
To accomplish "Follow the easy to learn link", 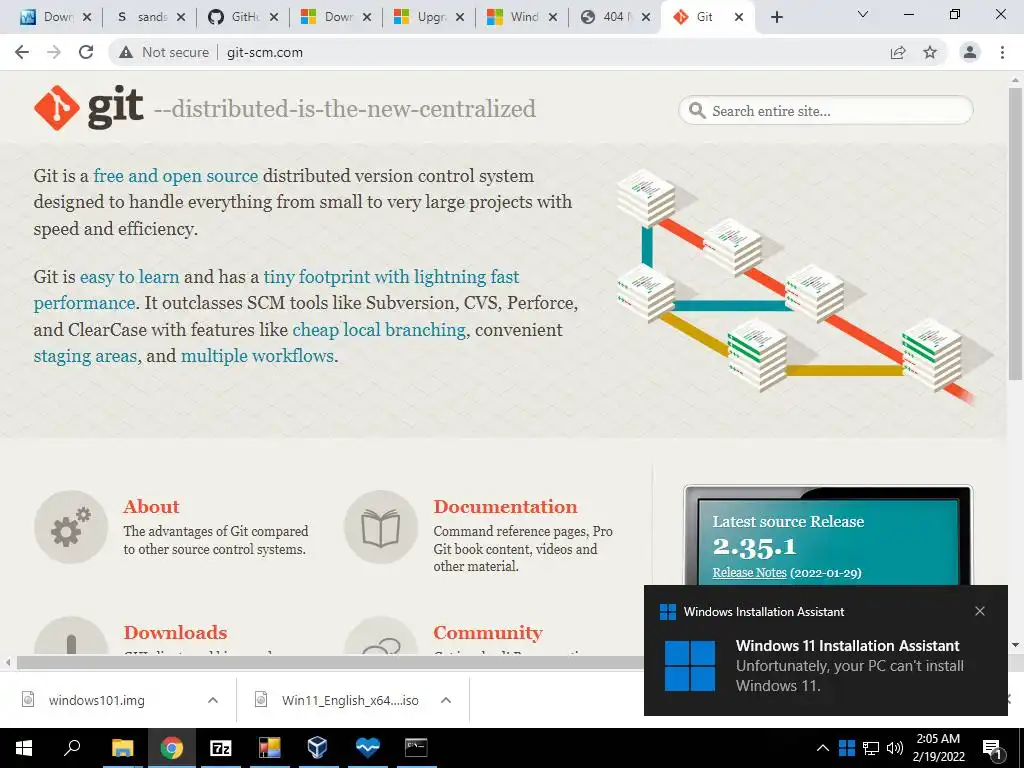I will coord(129,277).
